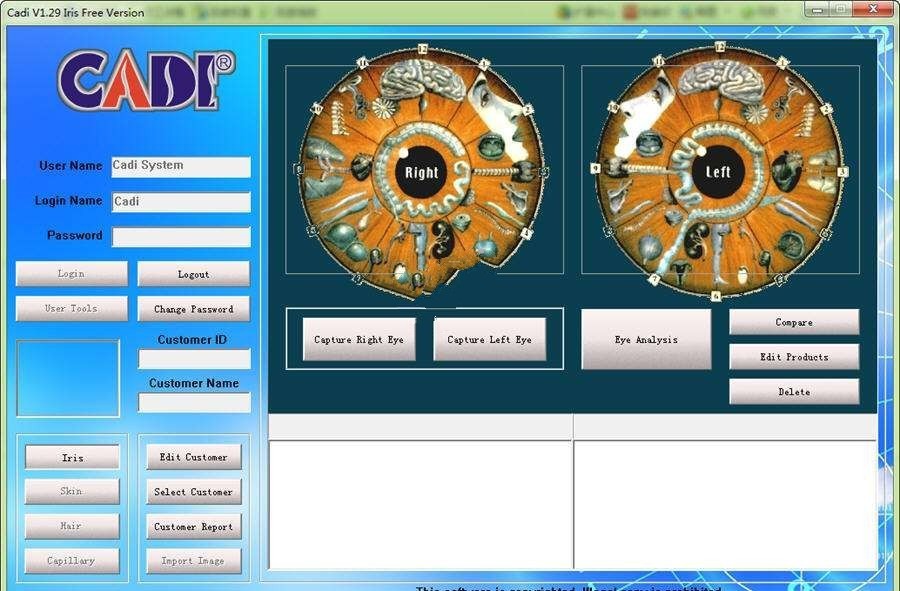This screenshot has height=591, width=900.
Task: Minimize the Cadi window
Action: click(818, 9)
